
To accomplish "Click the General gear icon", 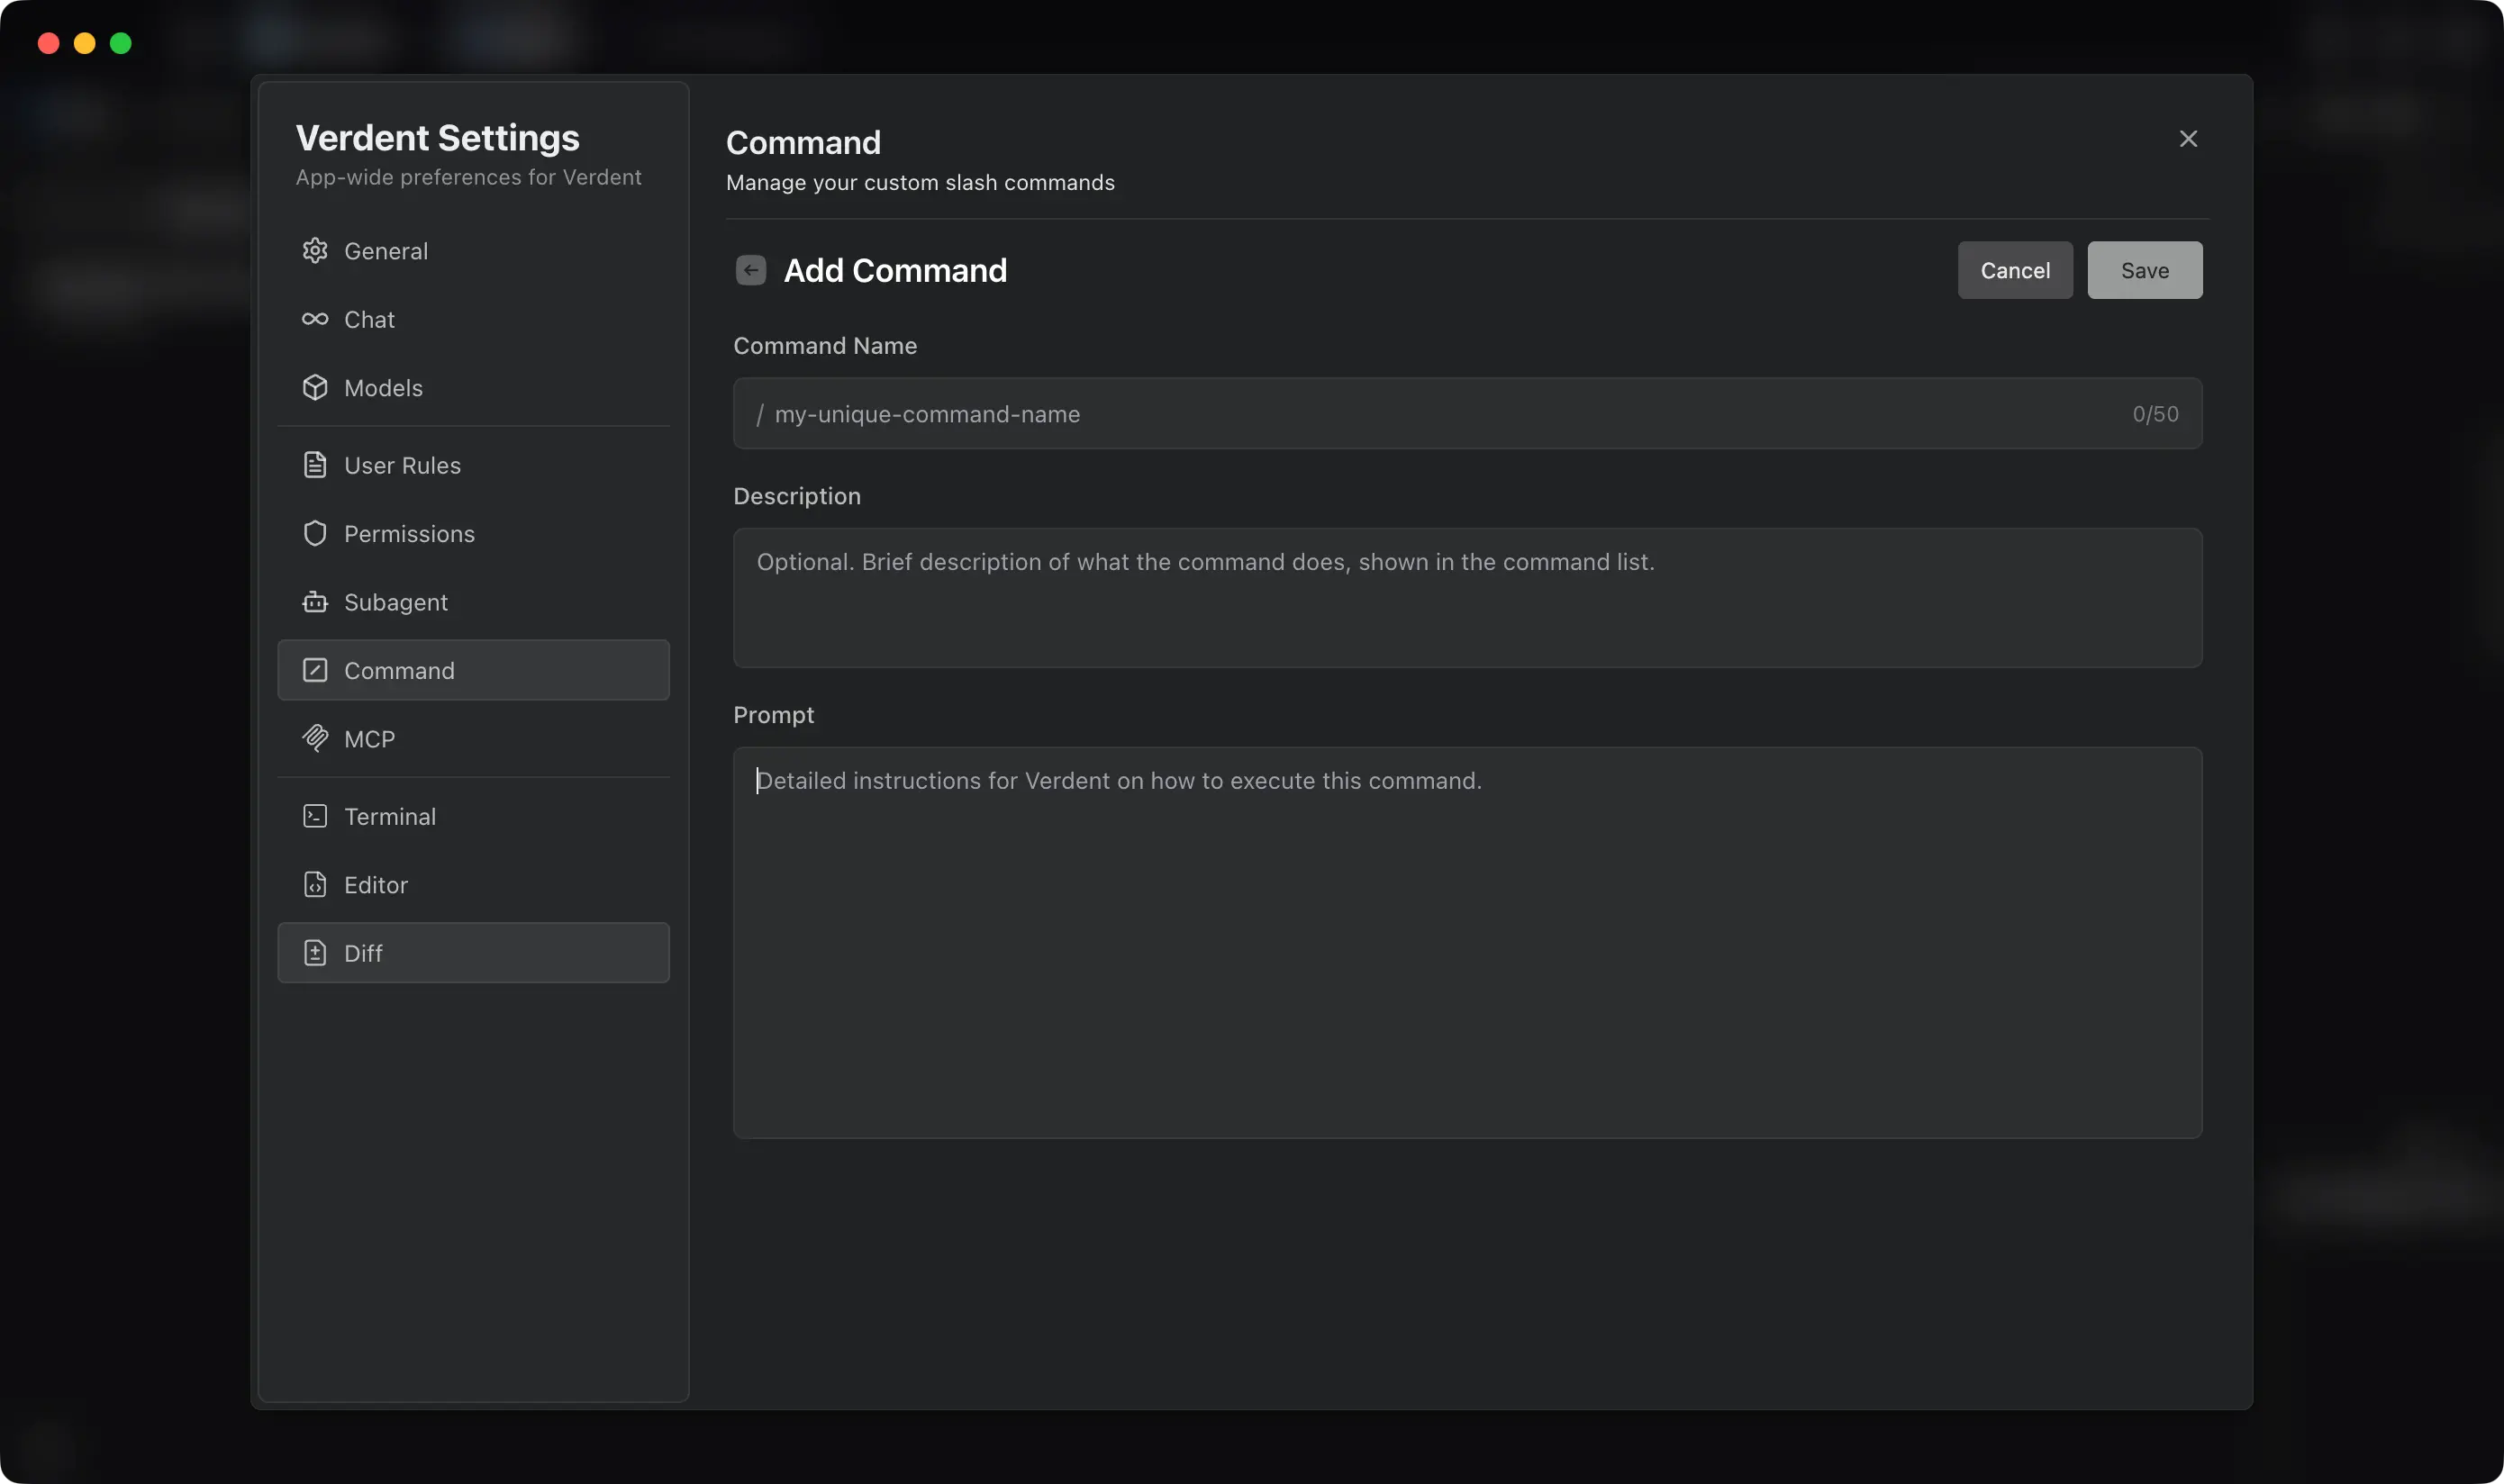I will [x=315, y=251].
